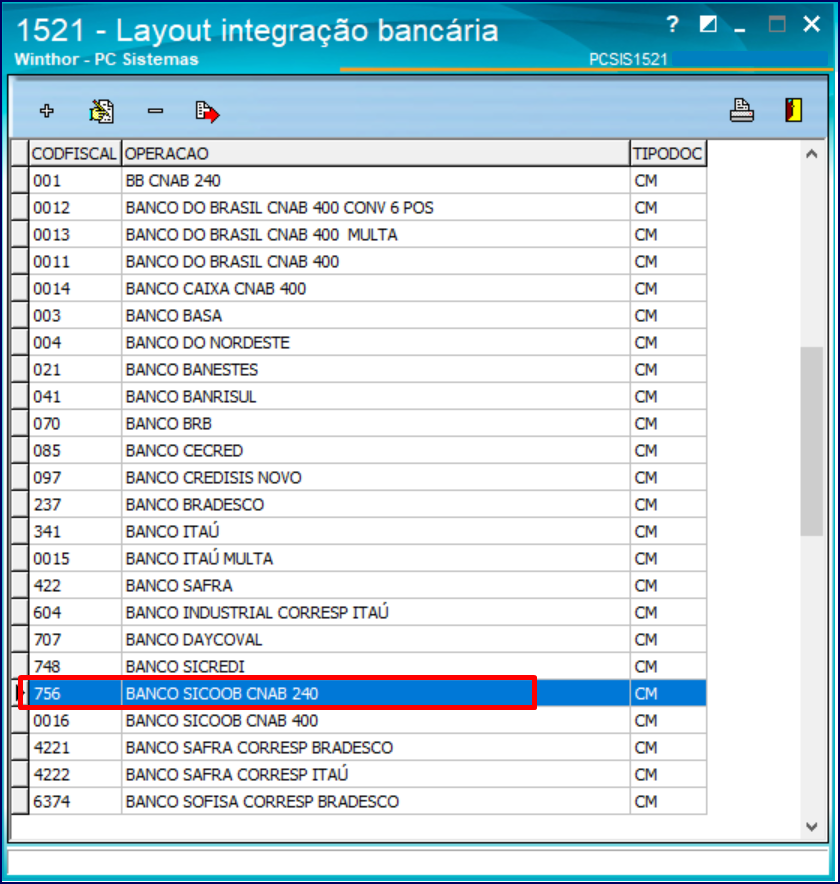Image resolution: width=840 pixels, height=884 pixels.
Task: Select BANCO DO BRASIL CNAB 400 CONV 6 POS
Action: (368, 207)
